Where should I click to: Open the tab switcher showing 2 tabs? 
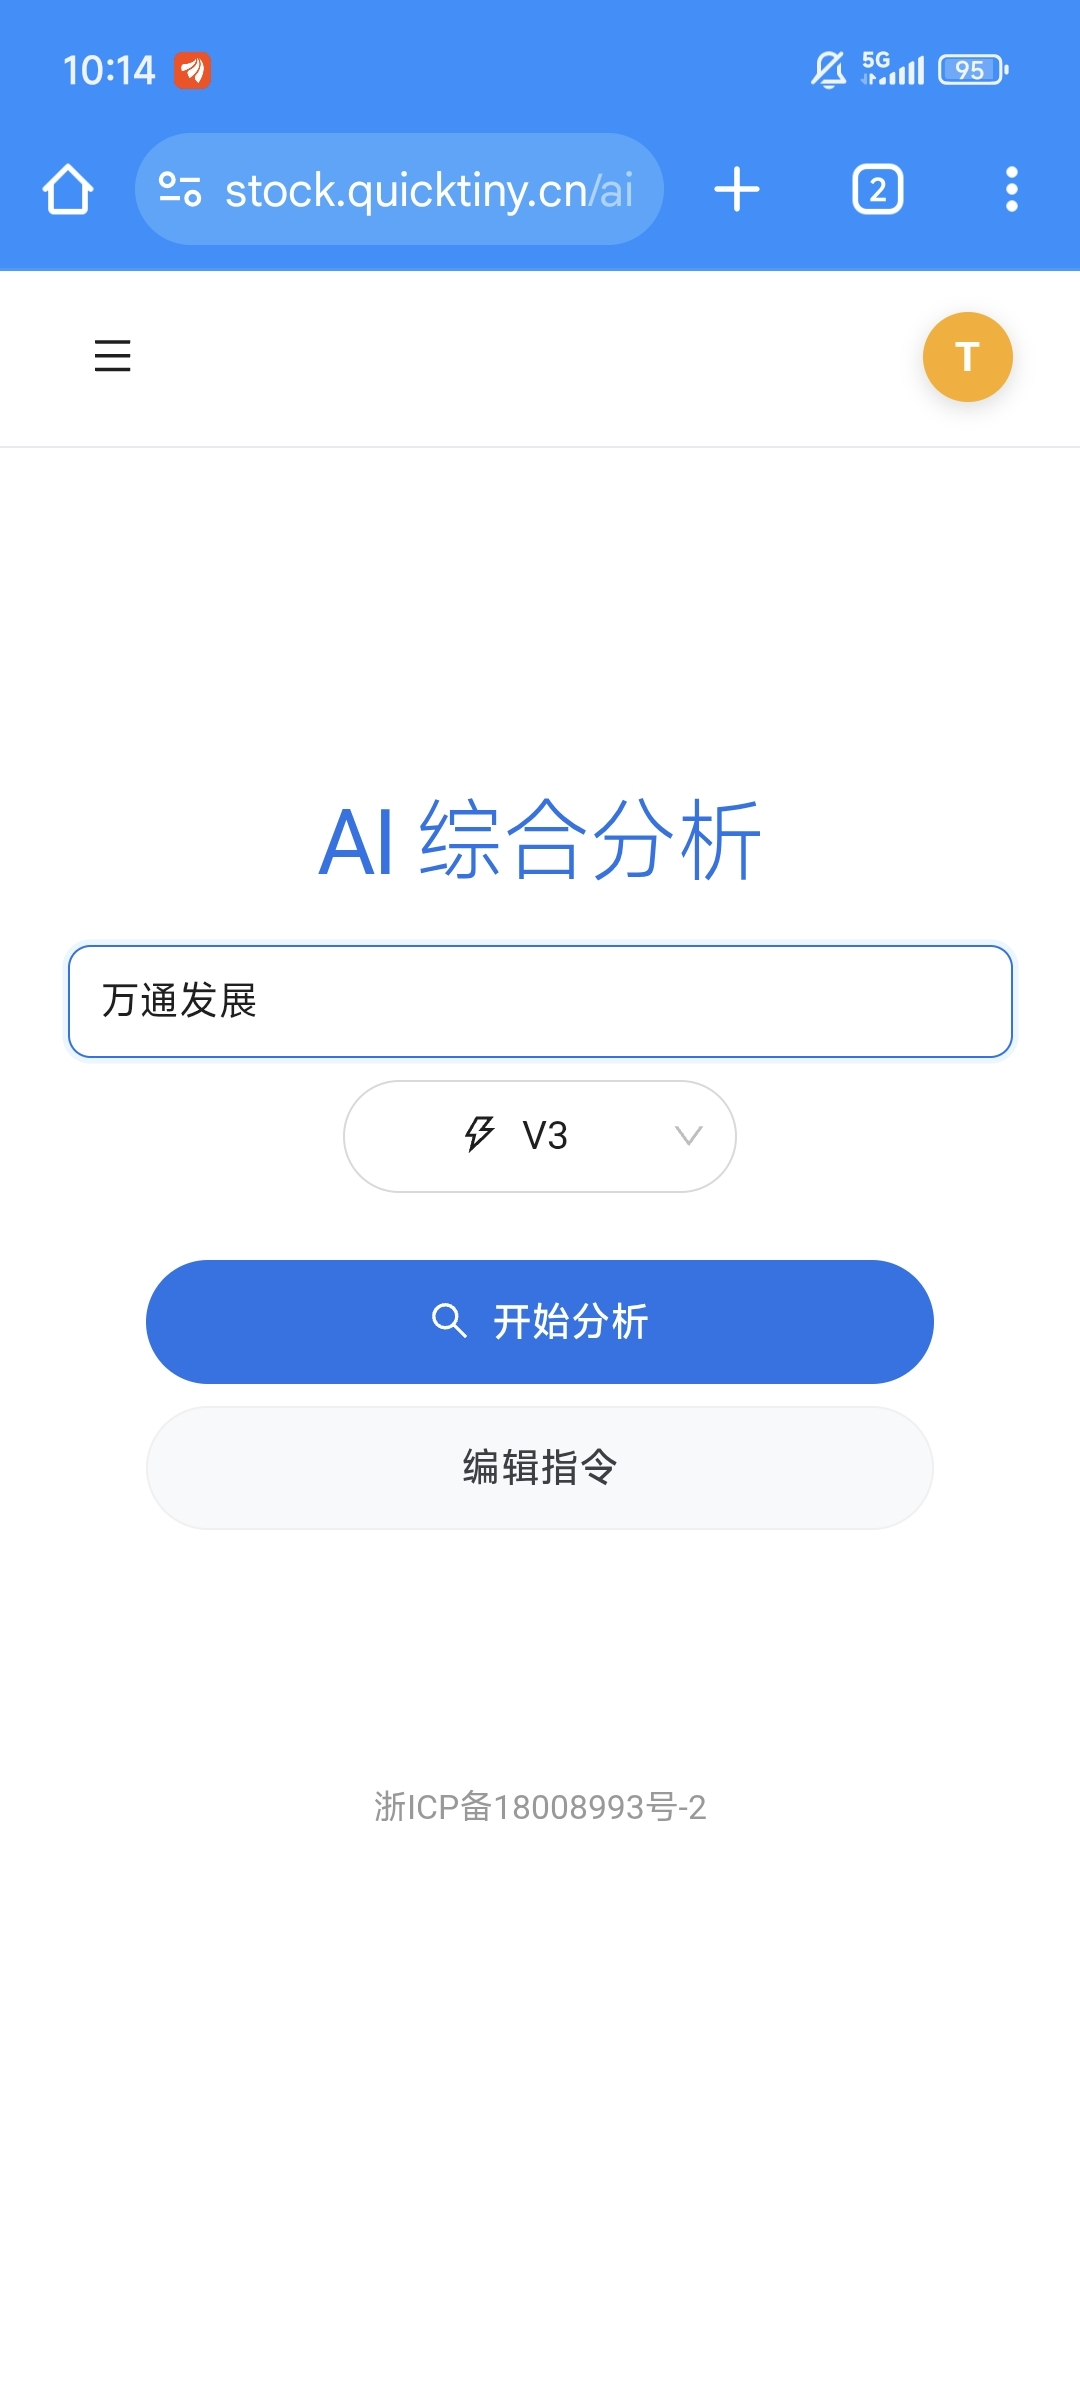[x=878, y=189]
